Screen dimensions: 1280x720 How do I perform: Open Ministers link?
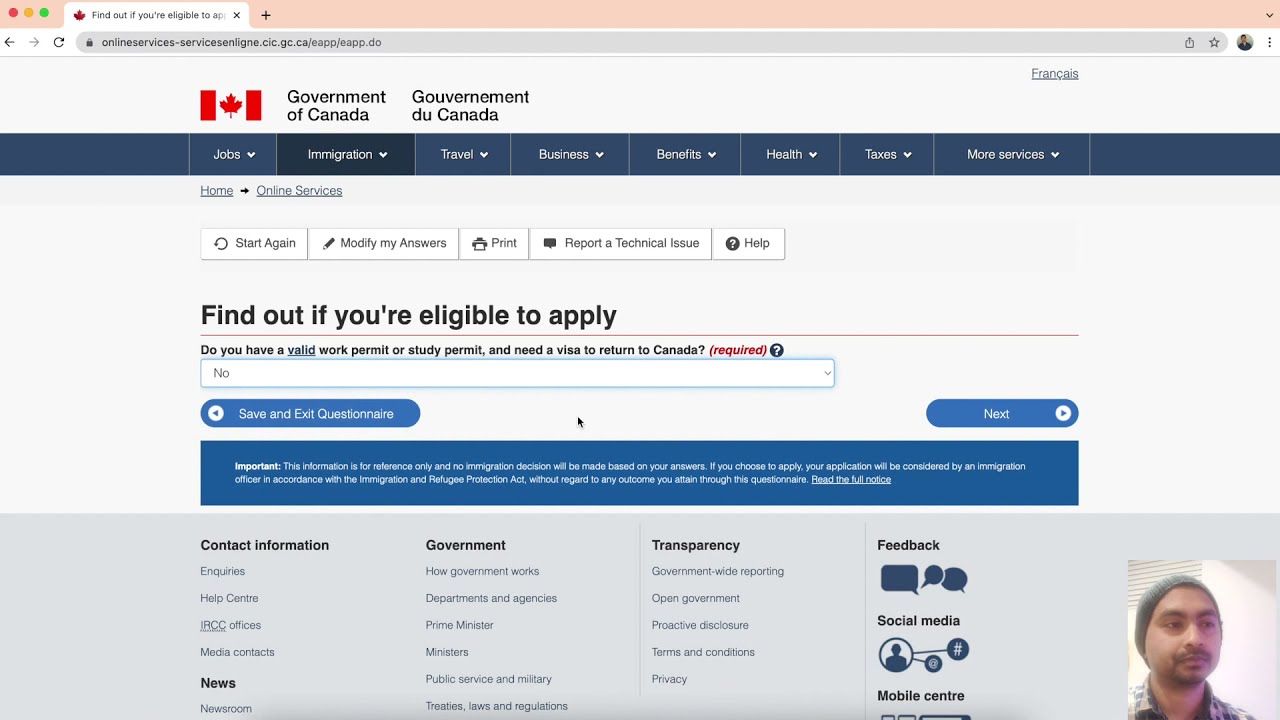pos(447,652)
